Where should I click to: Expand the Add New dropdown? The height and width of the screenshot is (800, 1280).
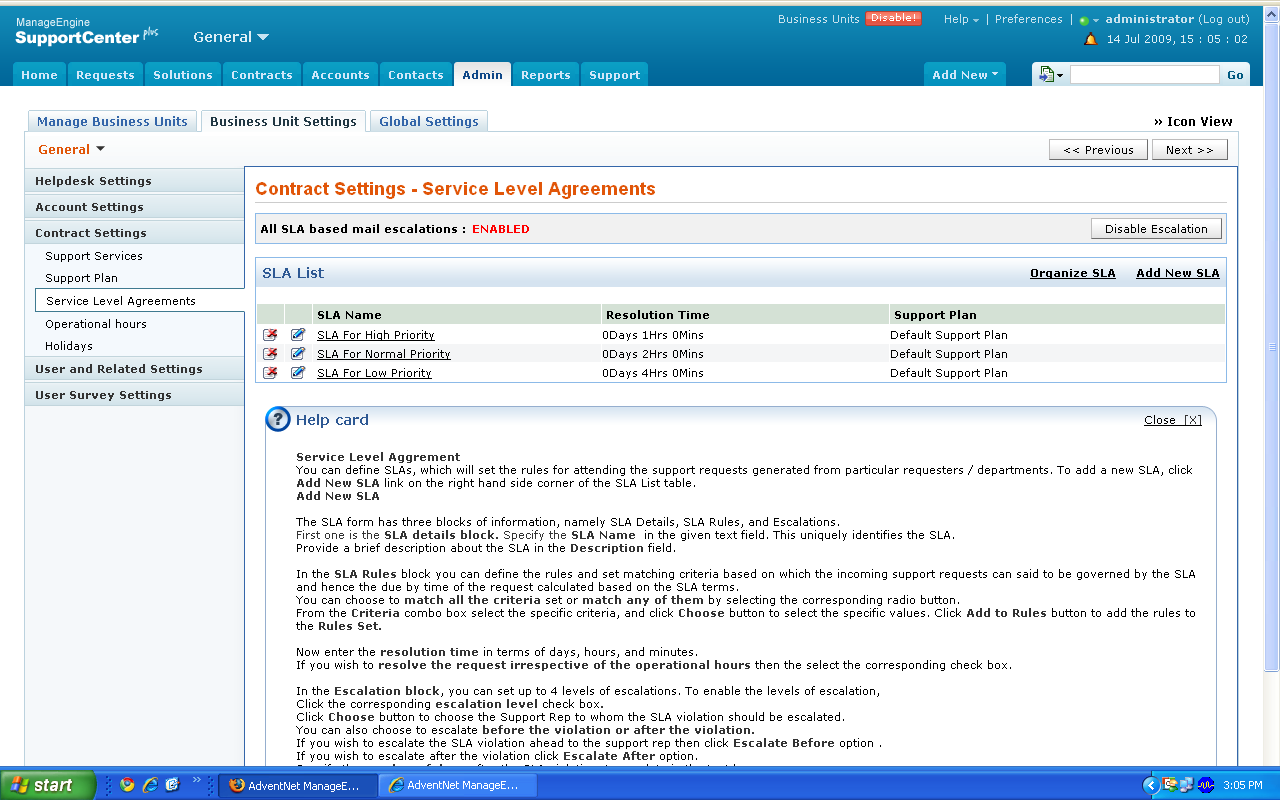click(x=966, y=75)
